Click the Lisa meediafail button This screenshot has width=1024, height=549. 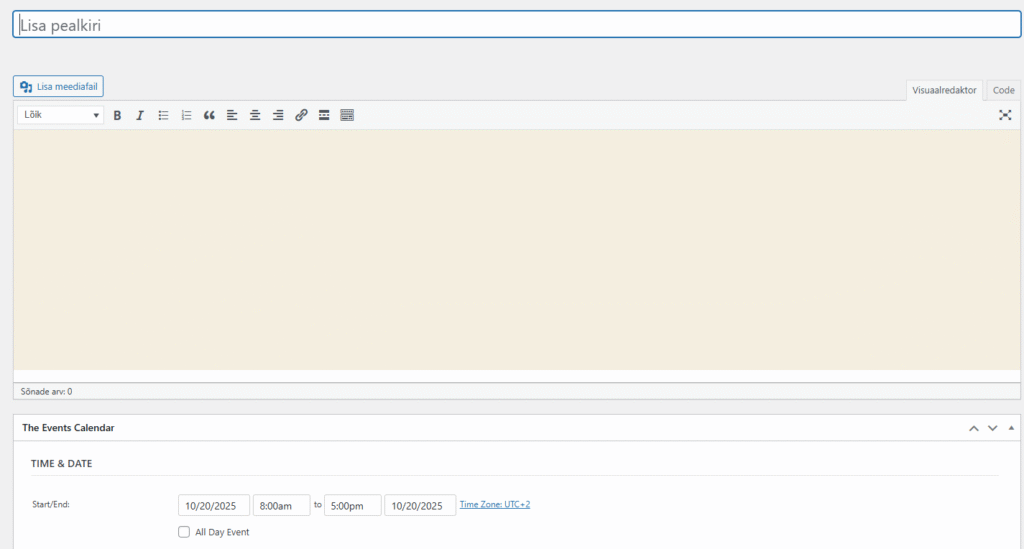coord(58,87)
